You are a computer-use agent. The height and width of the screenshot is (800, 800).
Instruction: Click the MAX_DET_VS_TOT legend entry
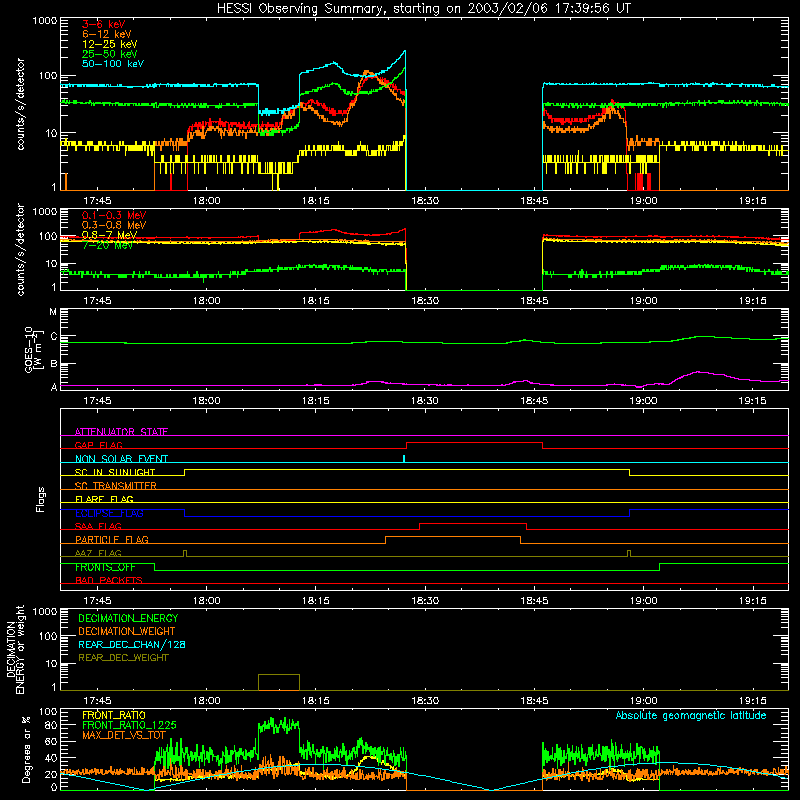(x=124, y=735)
